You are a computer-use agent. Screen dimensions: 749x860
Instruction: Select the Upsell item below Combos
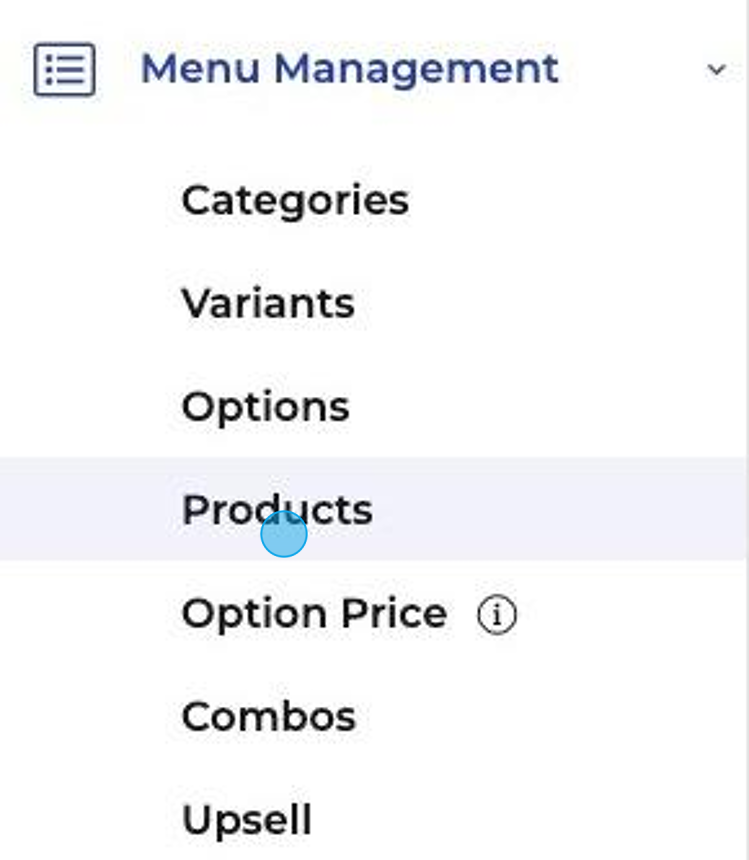tap(246, 821)
